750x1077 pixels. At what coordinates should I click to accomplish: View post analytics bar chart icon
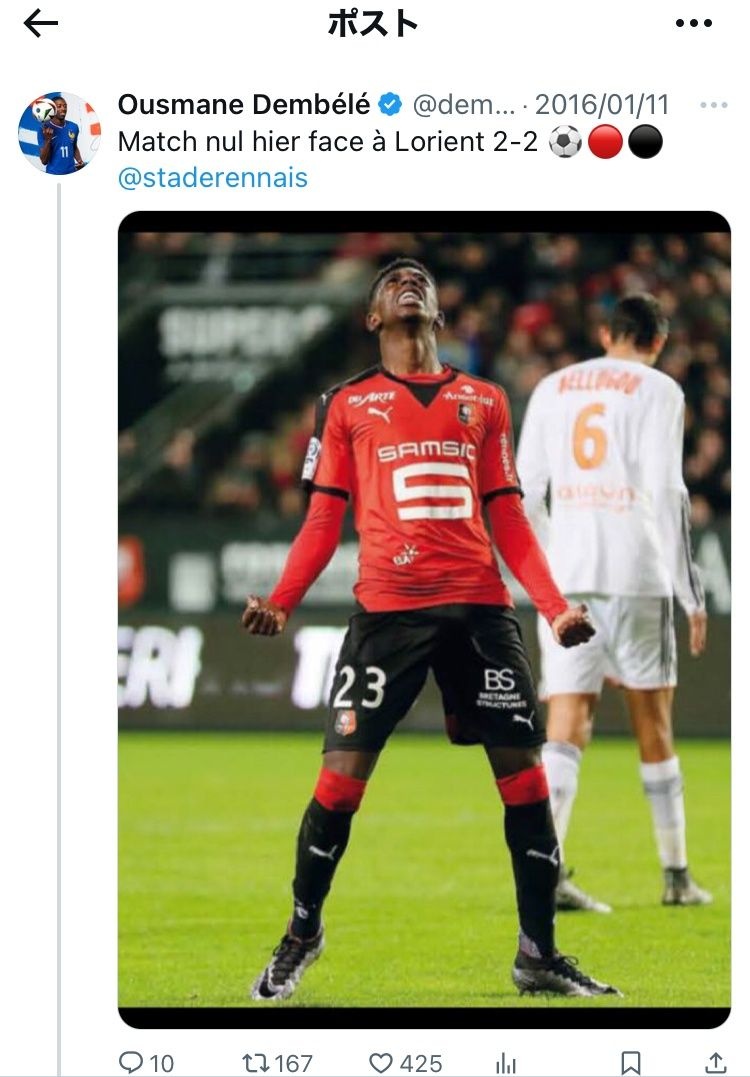click(x=506, y=1064)
